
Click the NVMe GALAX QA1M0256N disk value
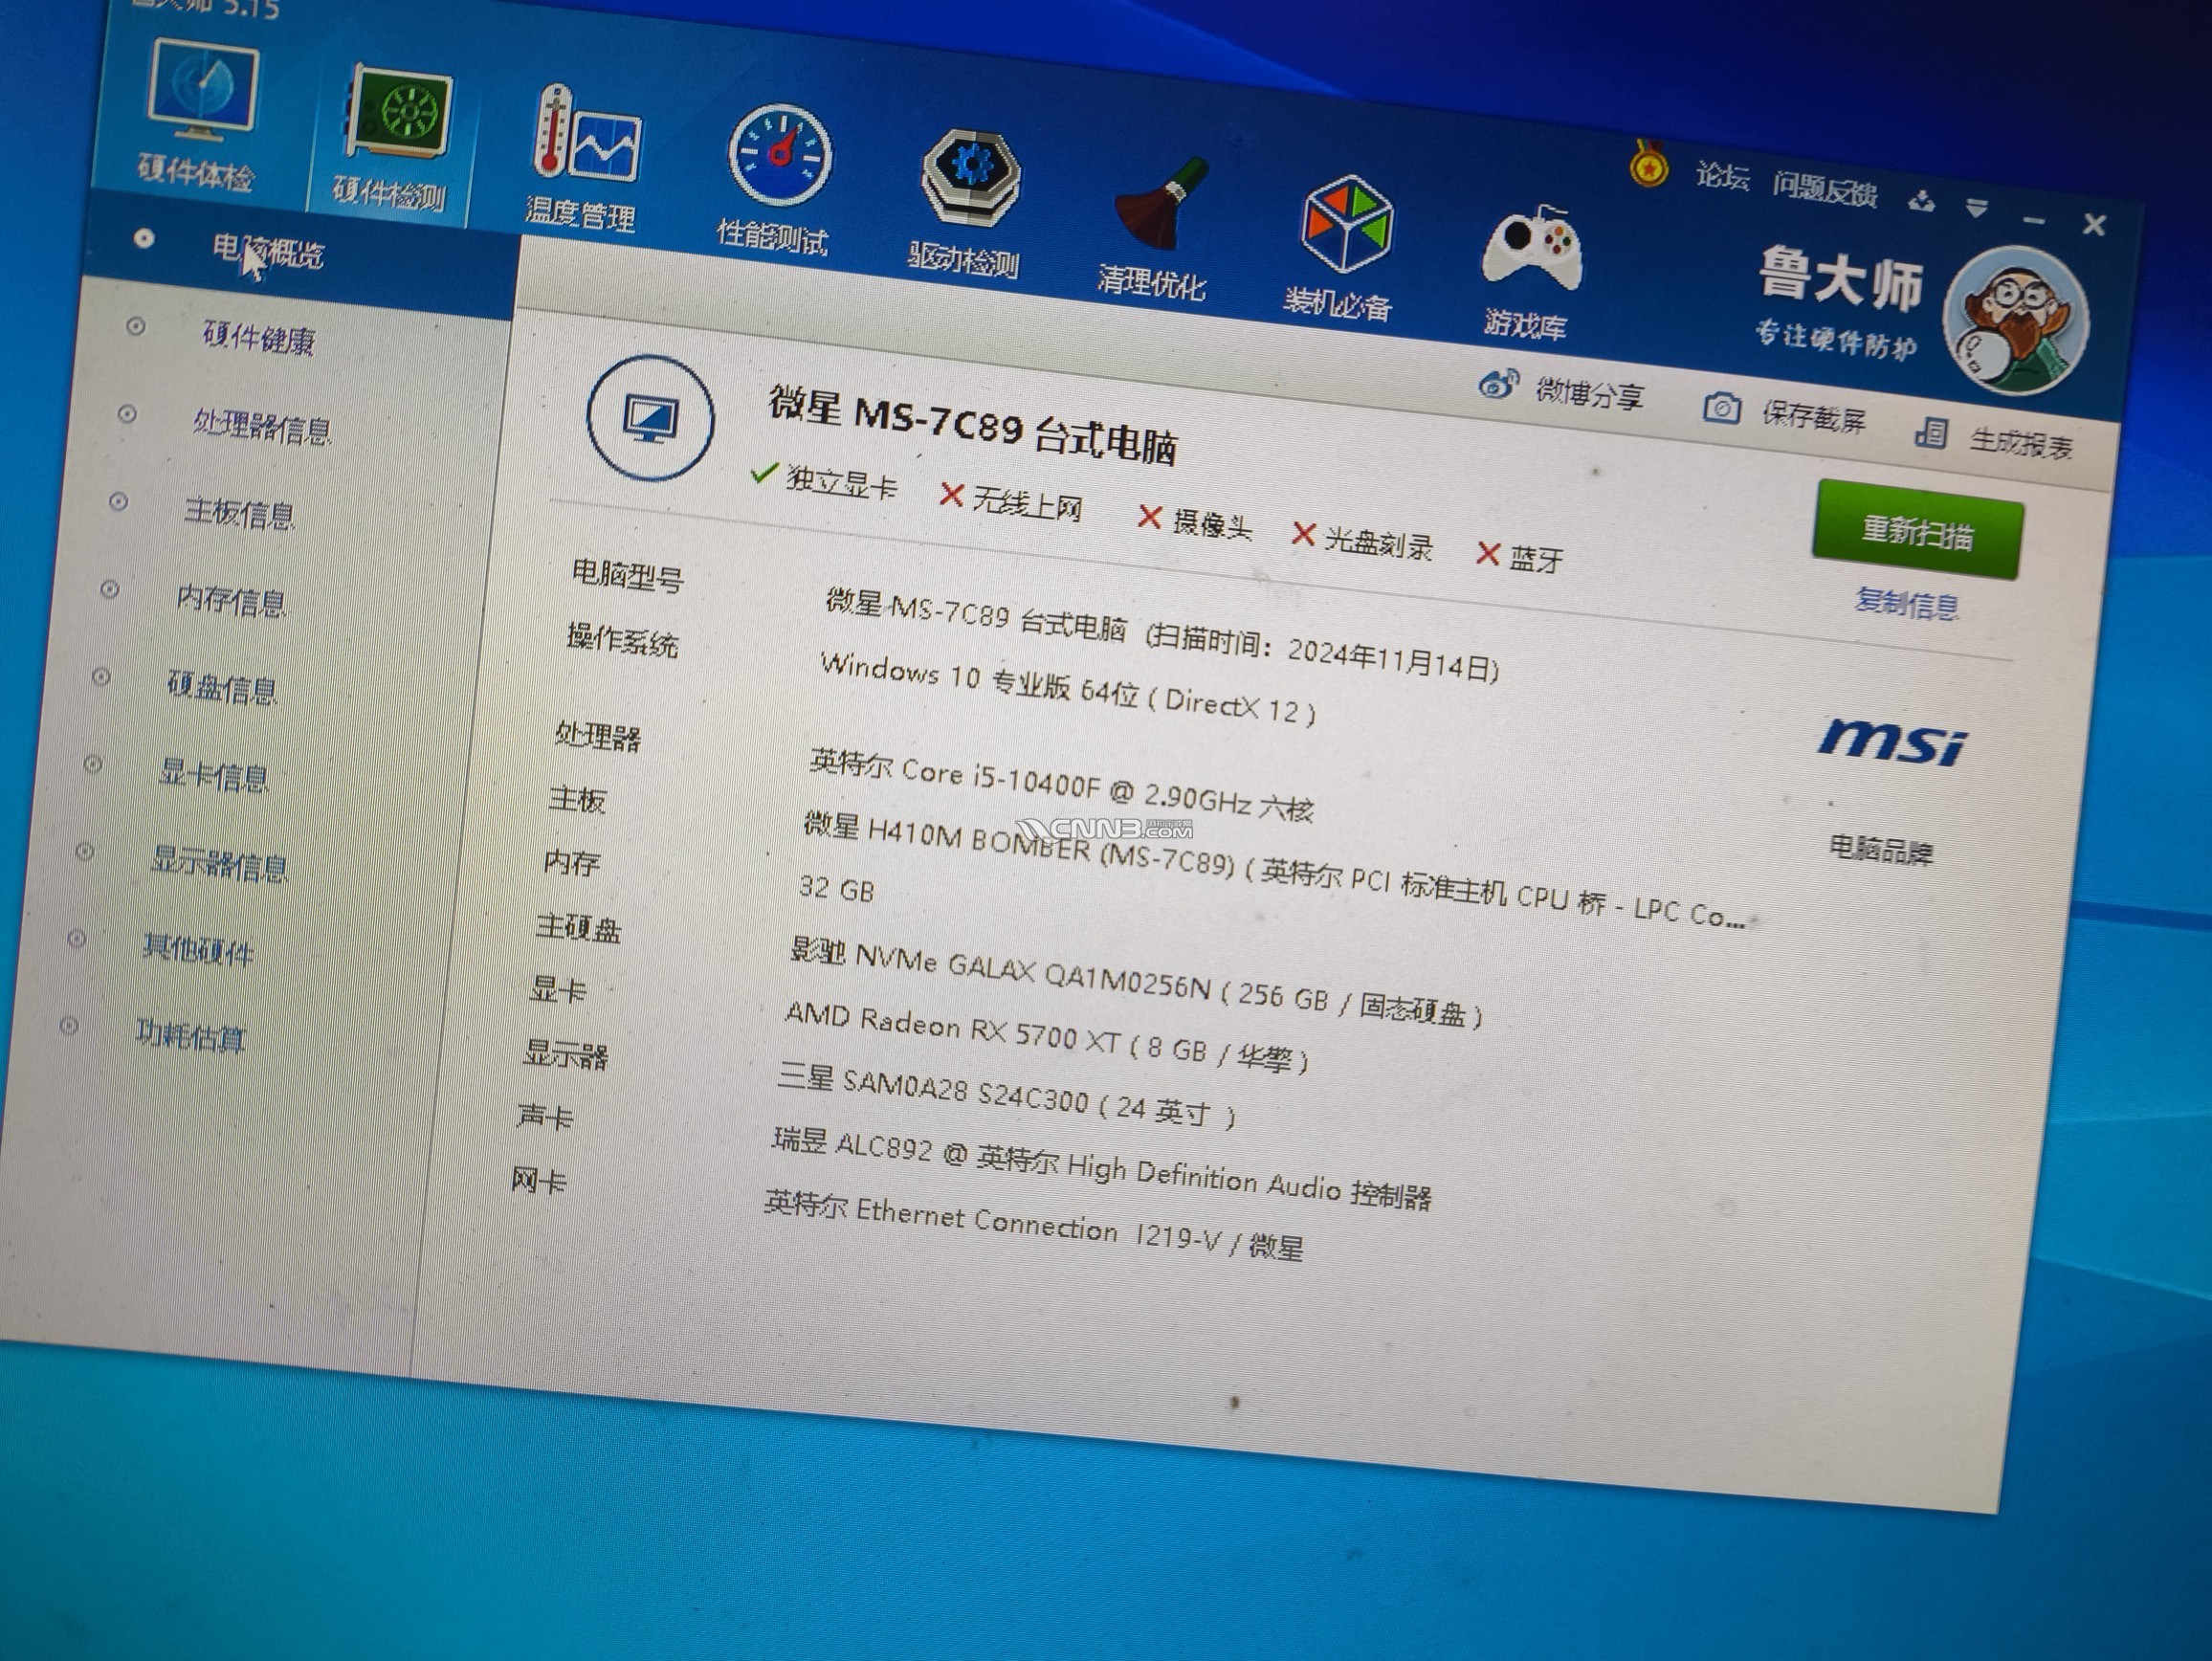(x=1136, y=983)
